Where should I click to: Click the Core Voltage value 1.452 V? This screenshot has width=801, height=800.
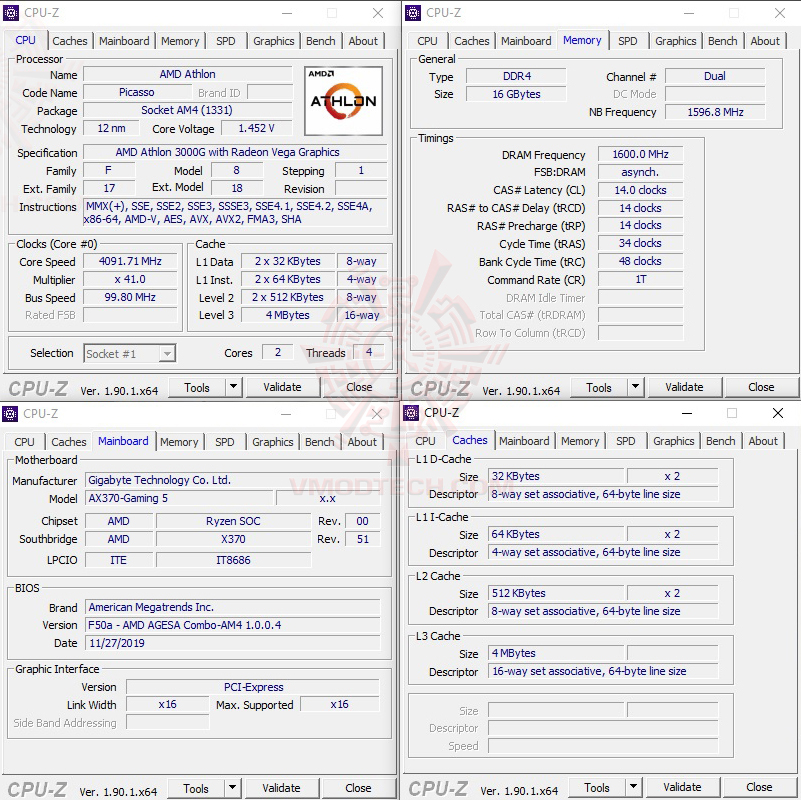point(256,128)
